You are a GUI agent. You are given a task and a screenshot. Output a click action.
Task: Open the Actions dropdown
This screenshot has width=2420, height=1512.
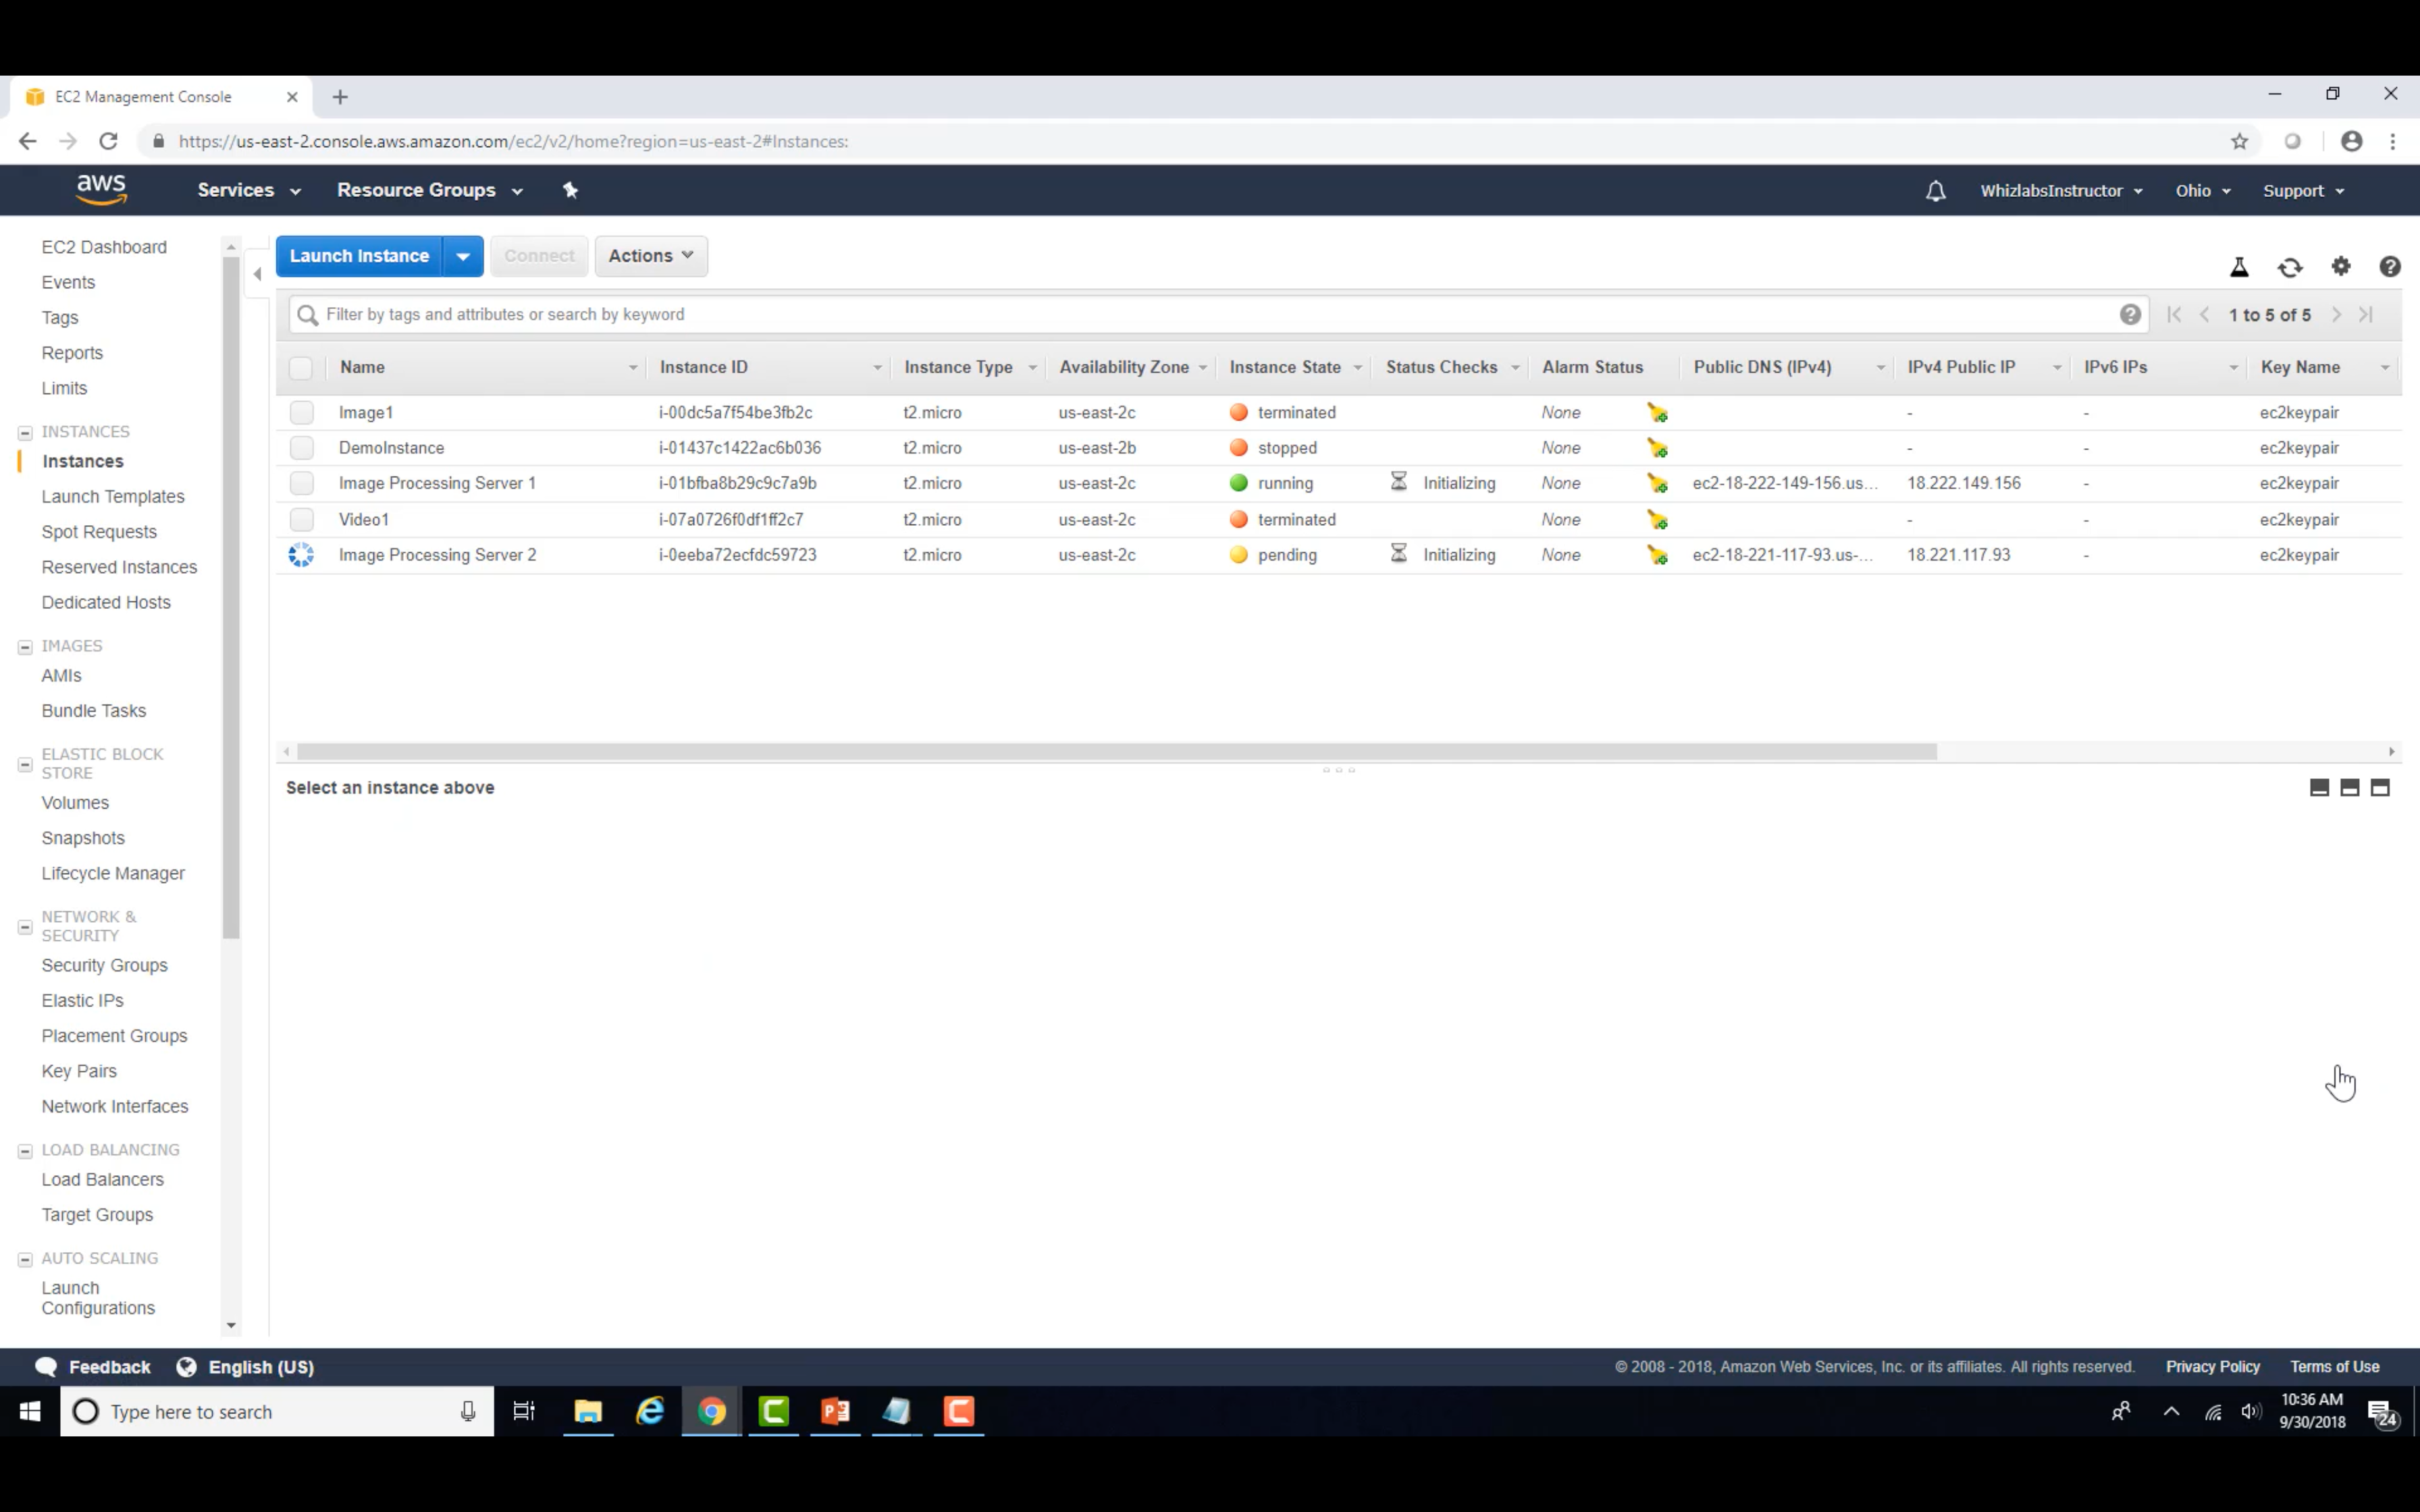(x=651, y=256)
